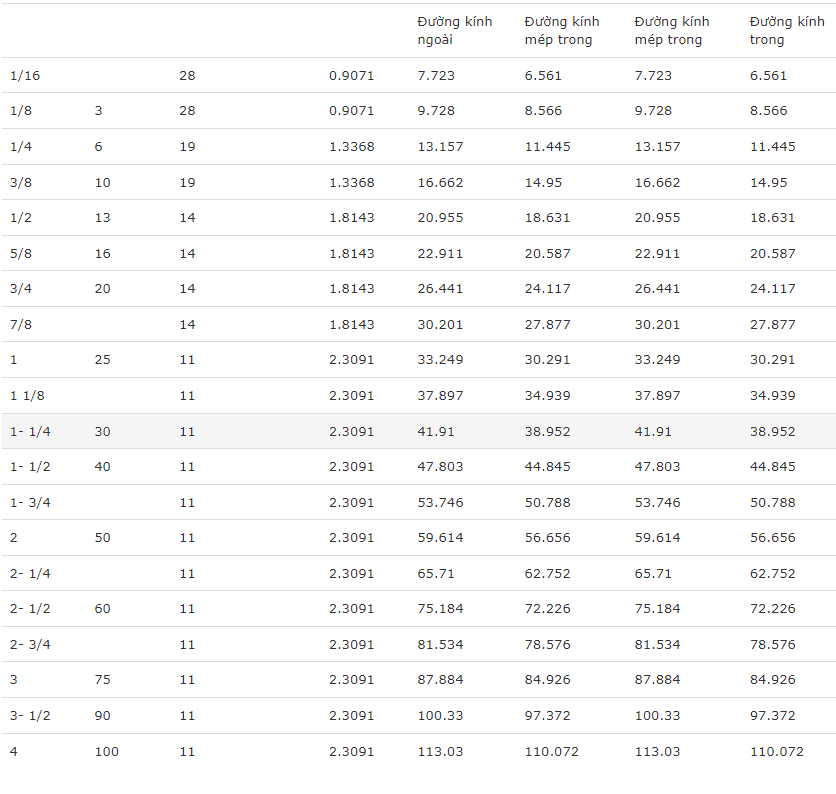Image resolution: width=836 pixels, height=794 pixels.
Task: Click the 'Đường kính trong' column header
Action: click(787, 30)
